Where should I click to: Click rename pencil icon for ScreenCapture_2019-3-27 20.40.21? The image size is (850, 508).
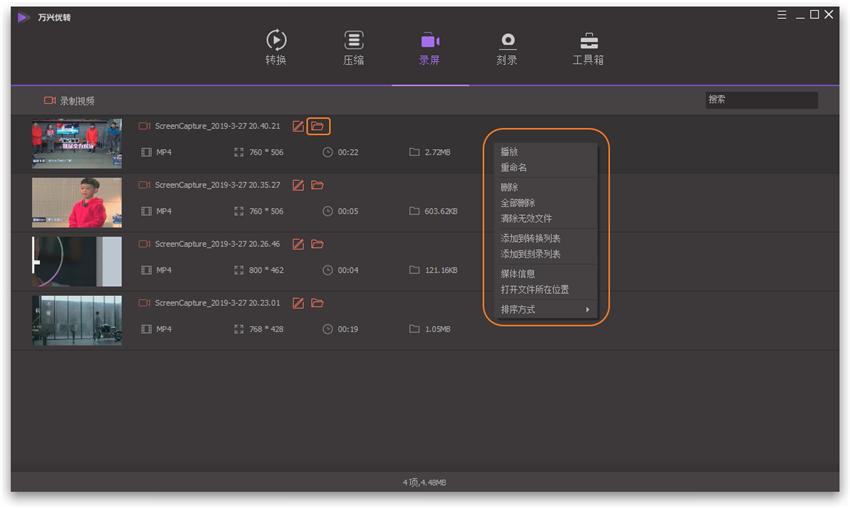click(x=298, y=126)
